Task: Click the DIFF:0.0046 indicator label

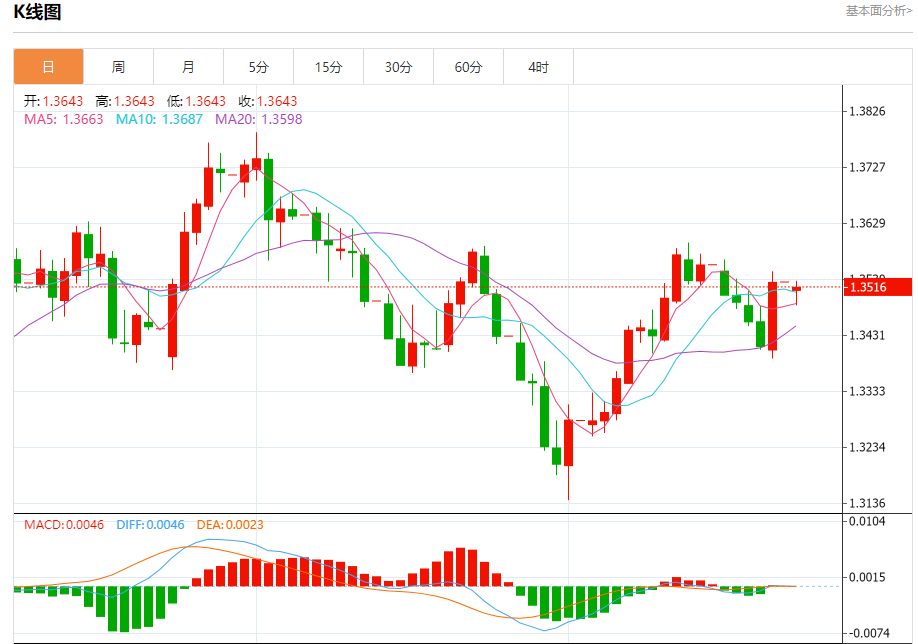Action: [x=150, y=525]
